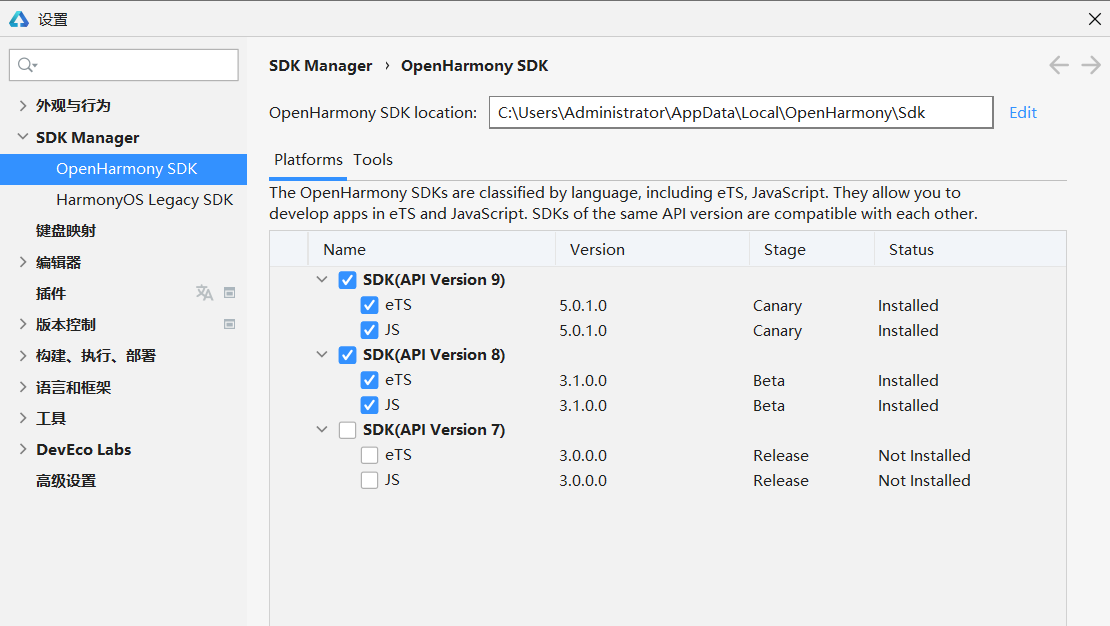Uncheck JS under API Version 9

[x=370, y=330]
